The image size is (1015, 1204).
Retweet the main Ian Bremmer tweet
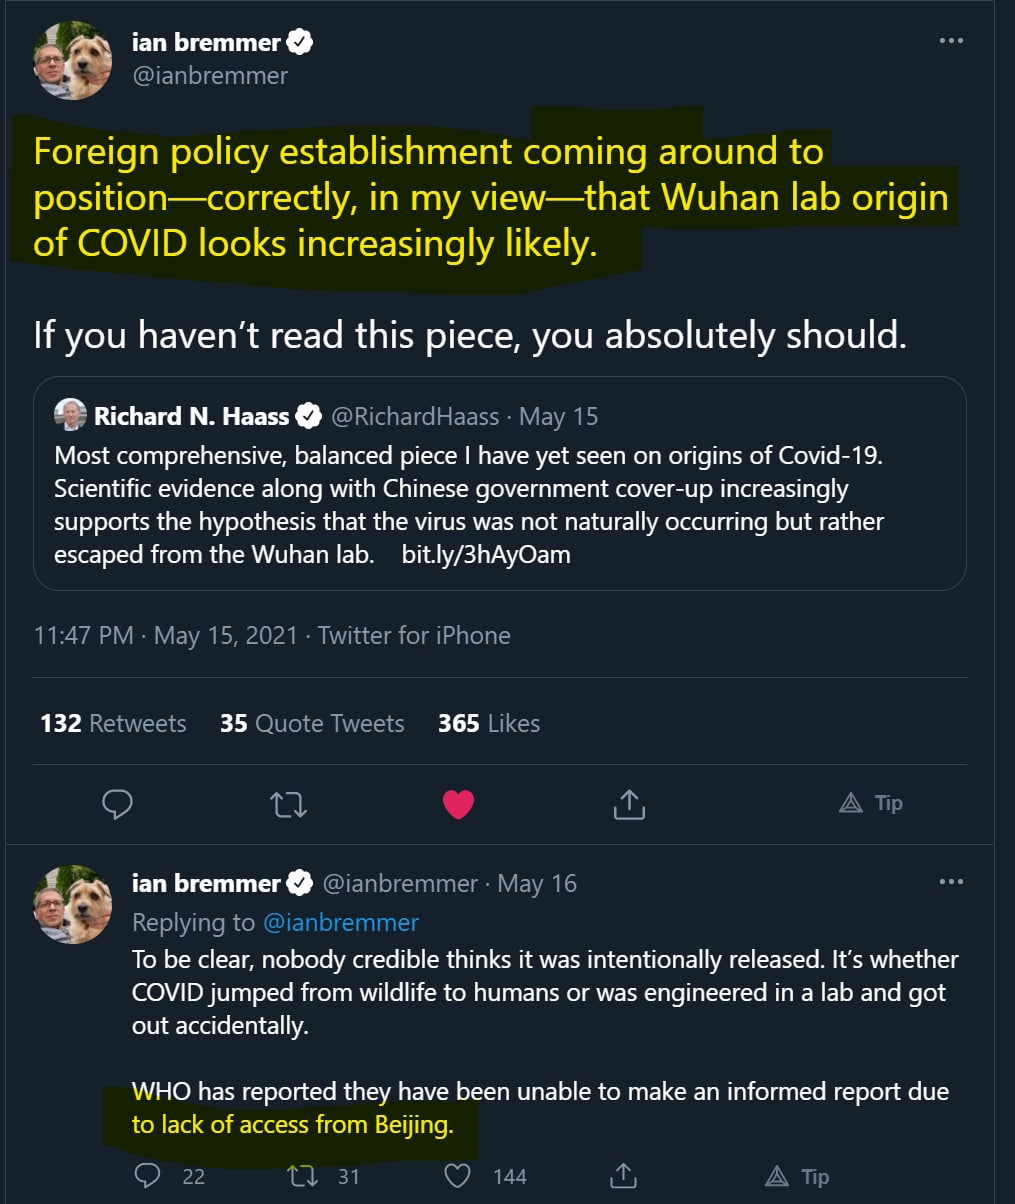click(x=289, y=804)
